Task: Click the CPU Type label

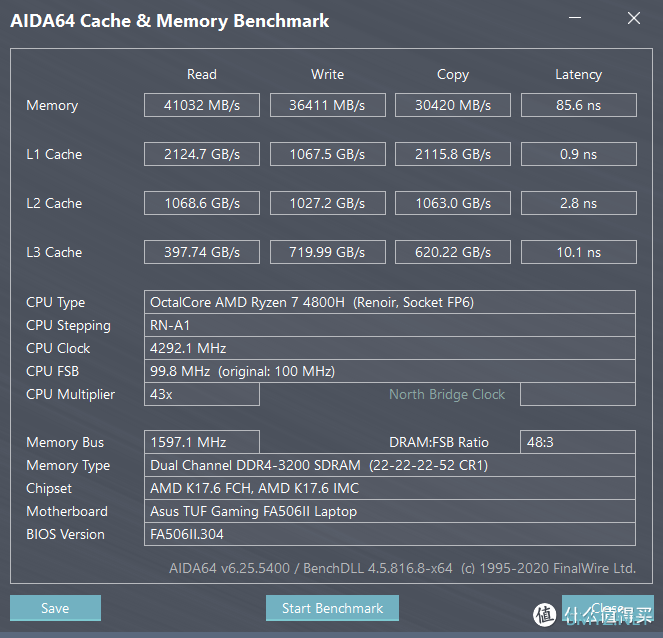Action: 55,303
